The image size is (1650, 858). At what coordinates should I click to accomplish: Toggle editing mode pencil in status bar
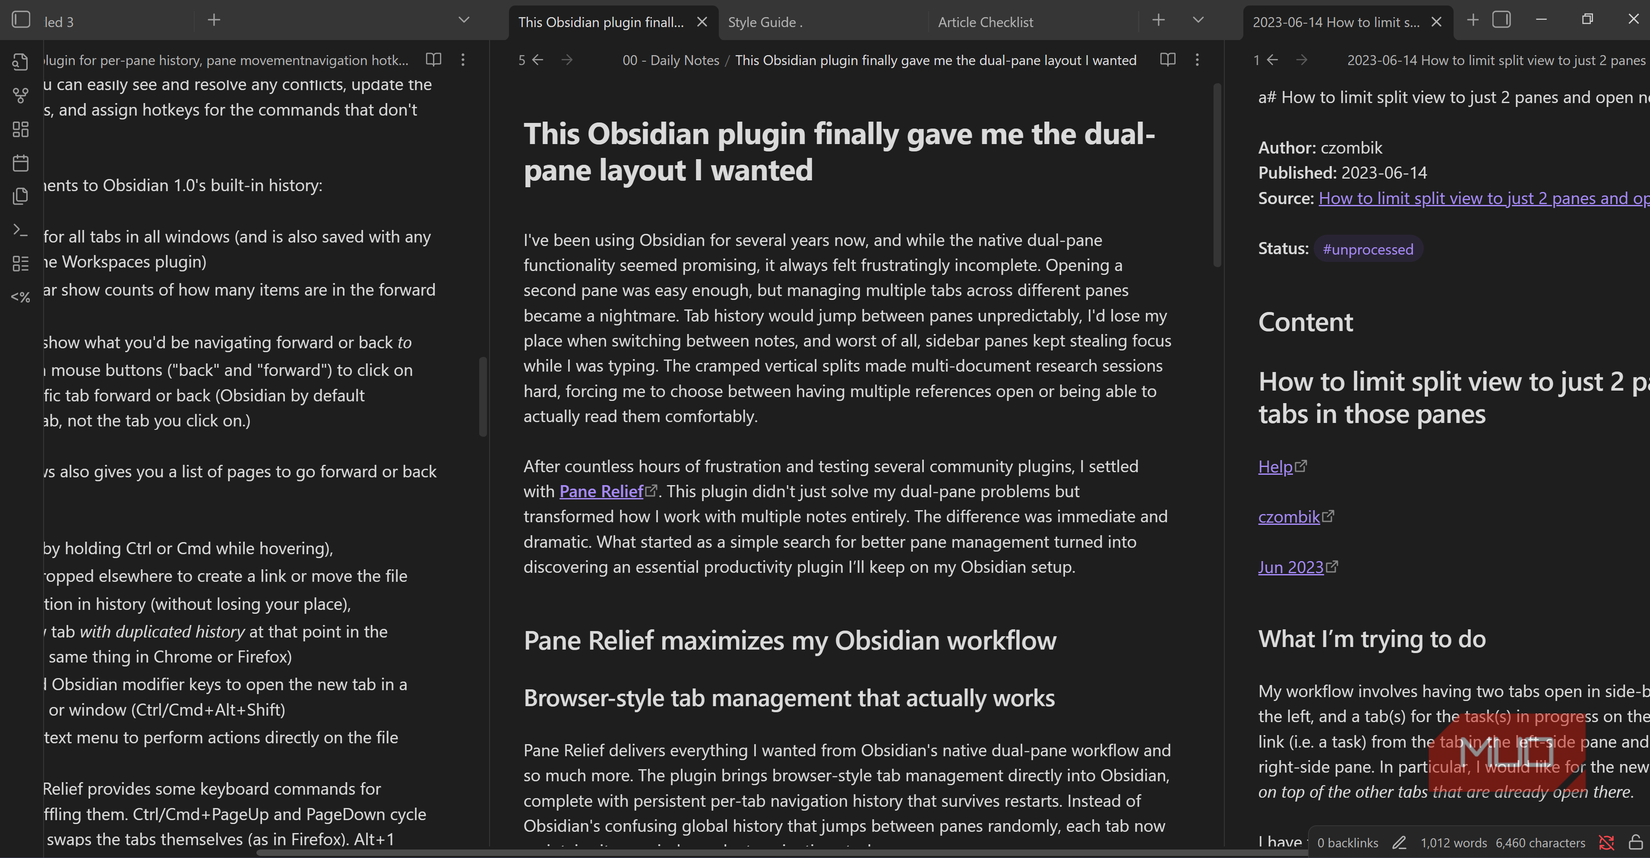click(x=1399, y=843)
